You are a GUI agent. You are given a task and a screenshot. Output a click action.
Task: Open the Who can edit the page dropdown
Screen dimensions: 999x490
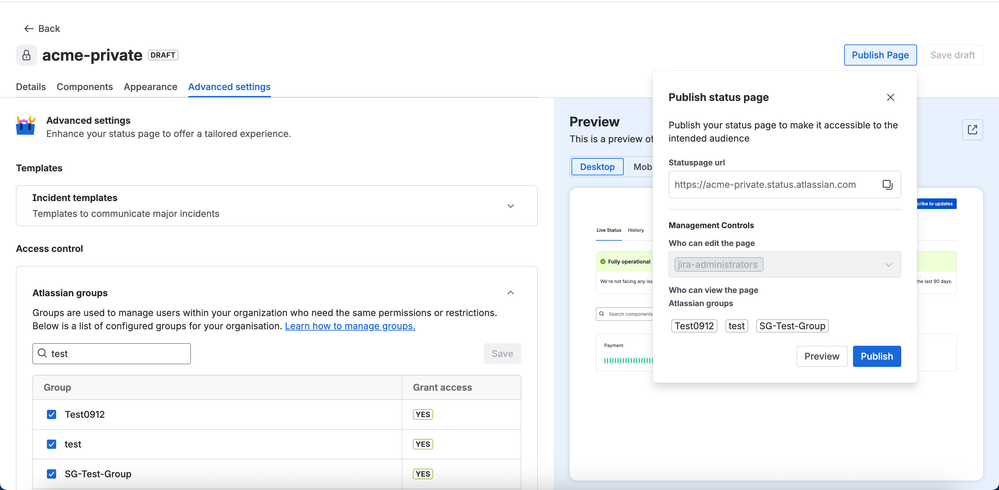click(784, 264)
